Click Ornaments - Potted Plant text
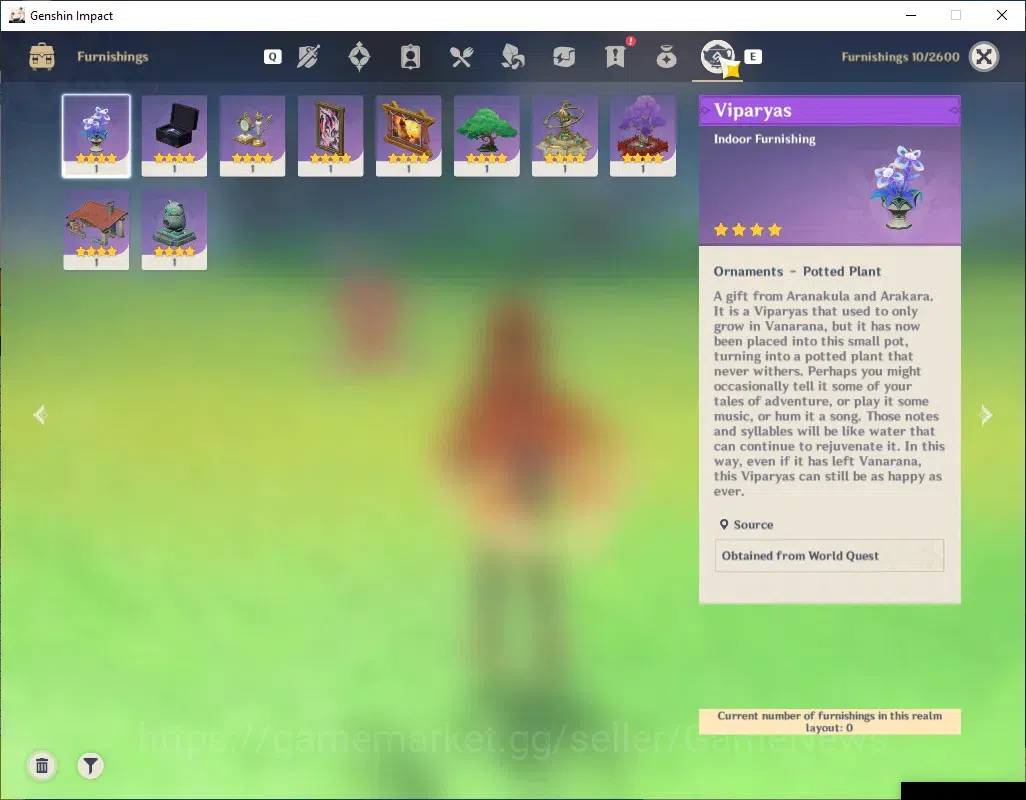 [x=797, y=271]
